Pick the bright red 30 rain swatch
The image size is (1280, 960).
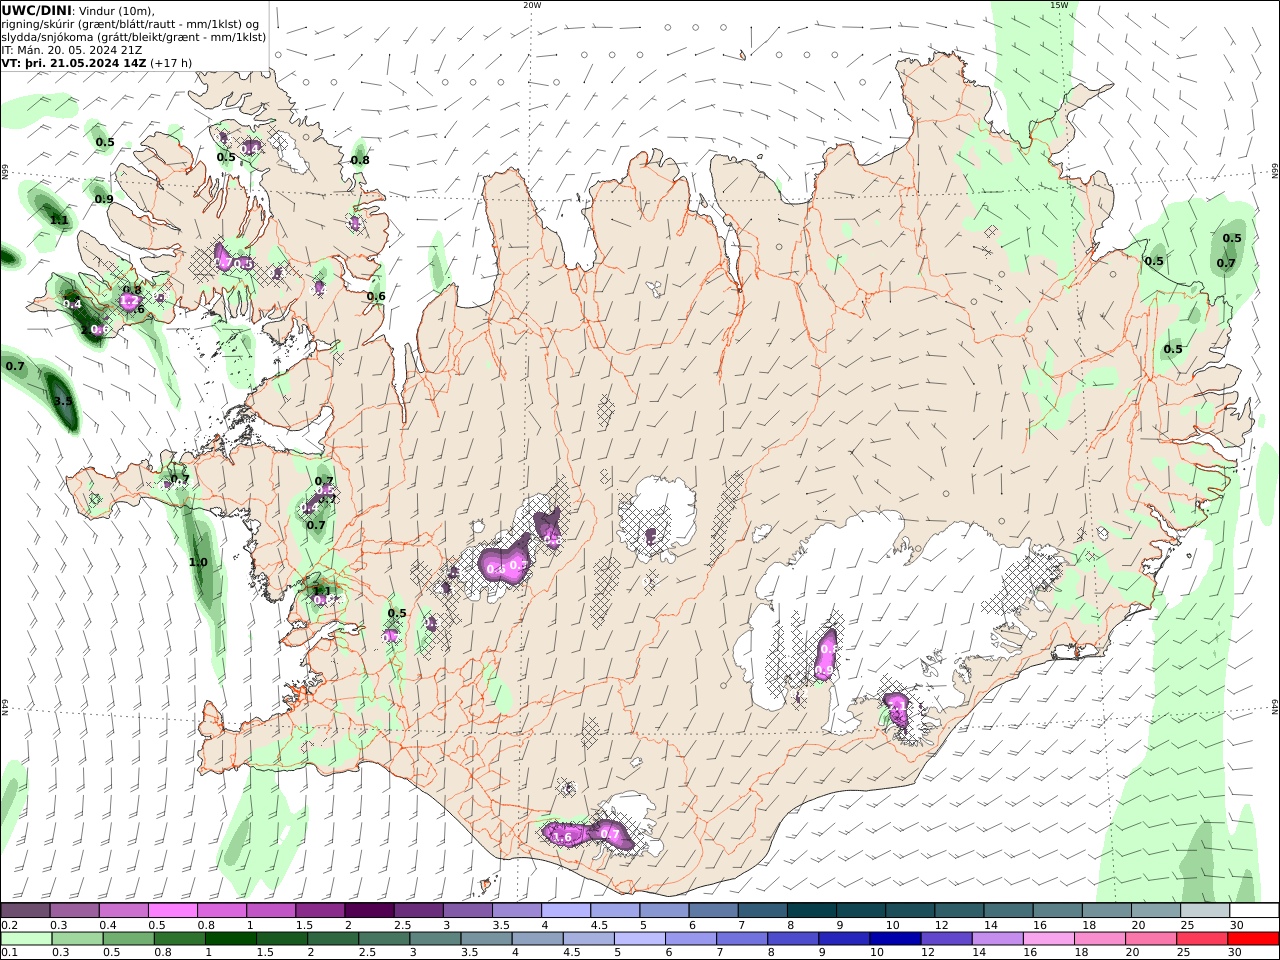click(x=1253, y=939)
